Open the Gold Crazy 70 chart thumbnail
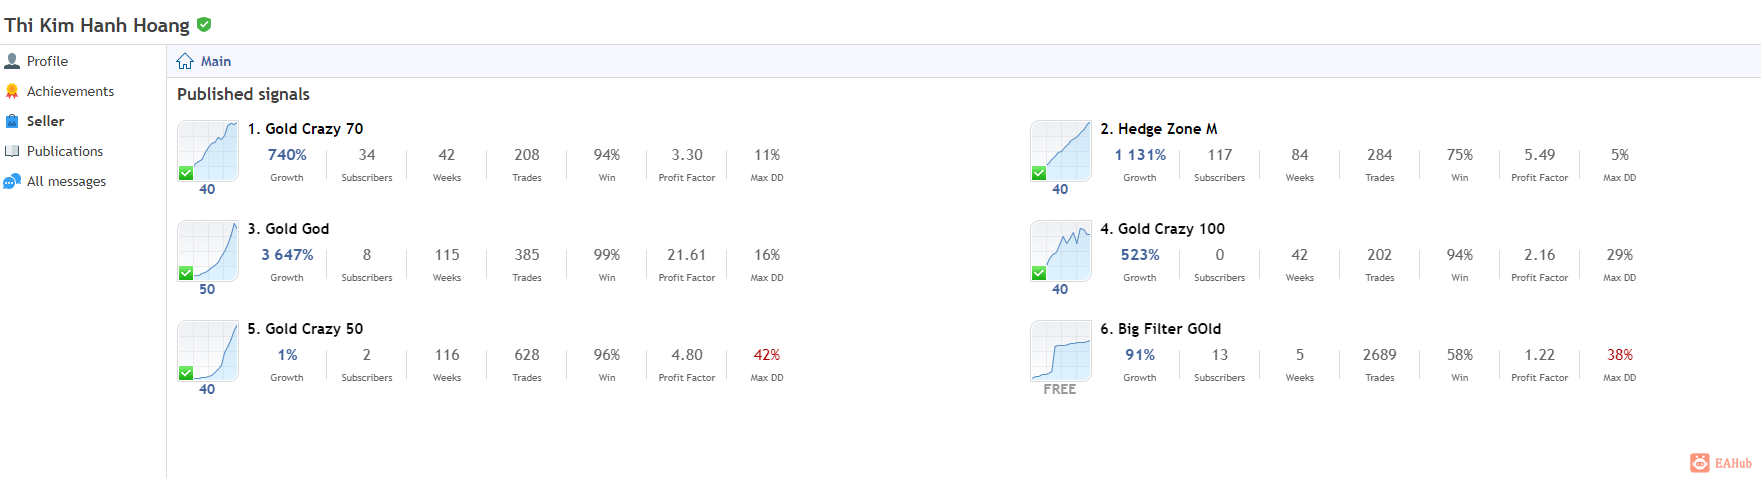 coord(208,151)
